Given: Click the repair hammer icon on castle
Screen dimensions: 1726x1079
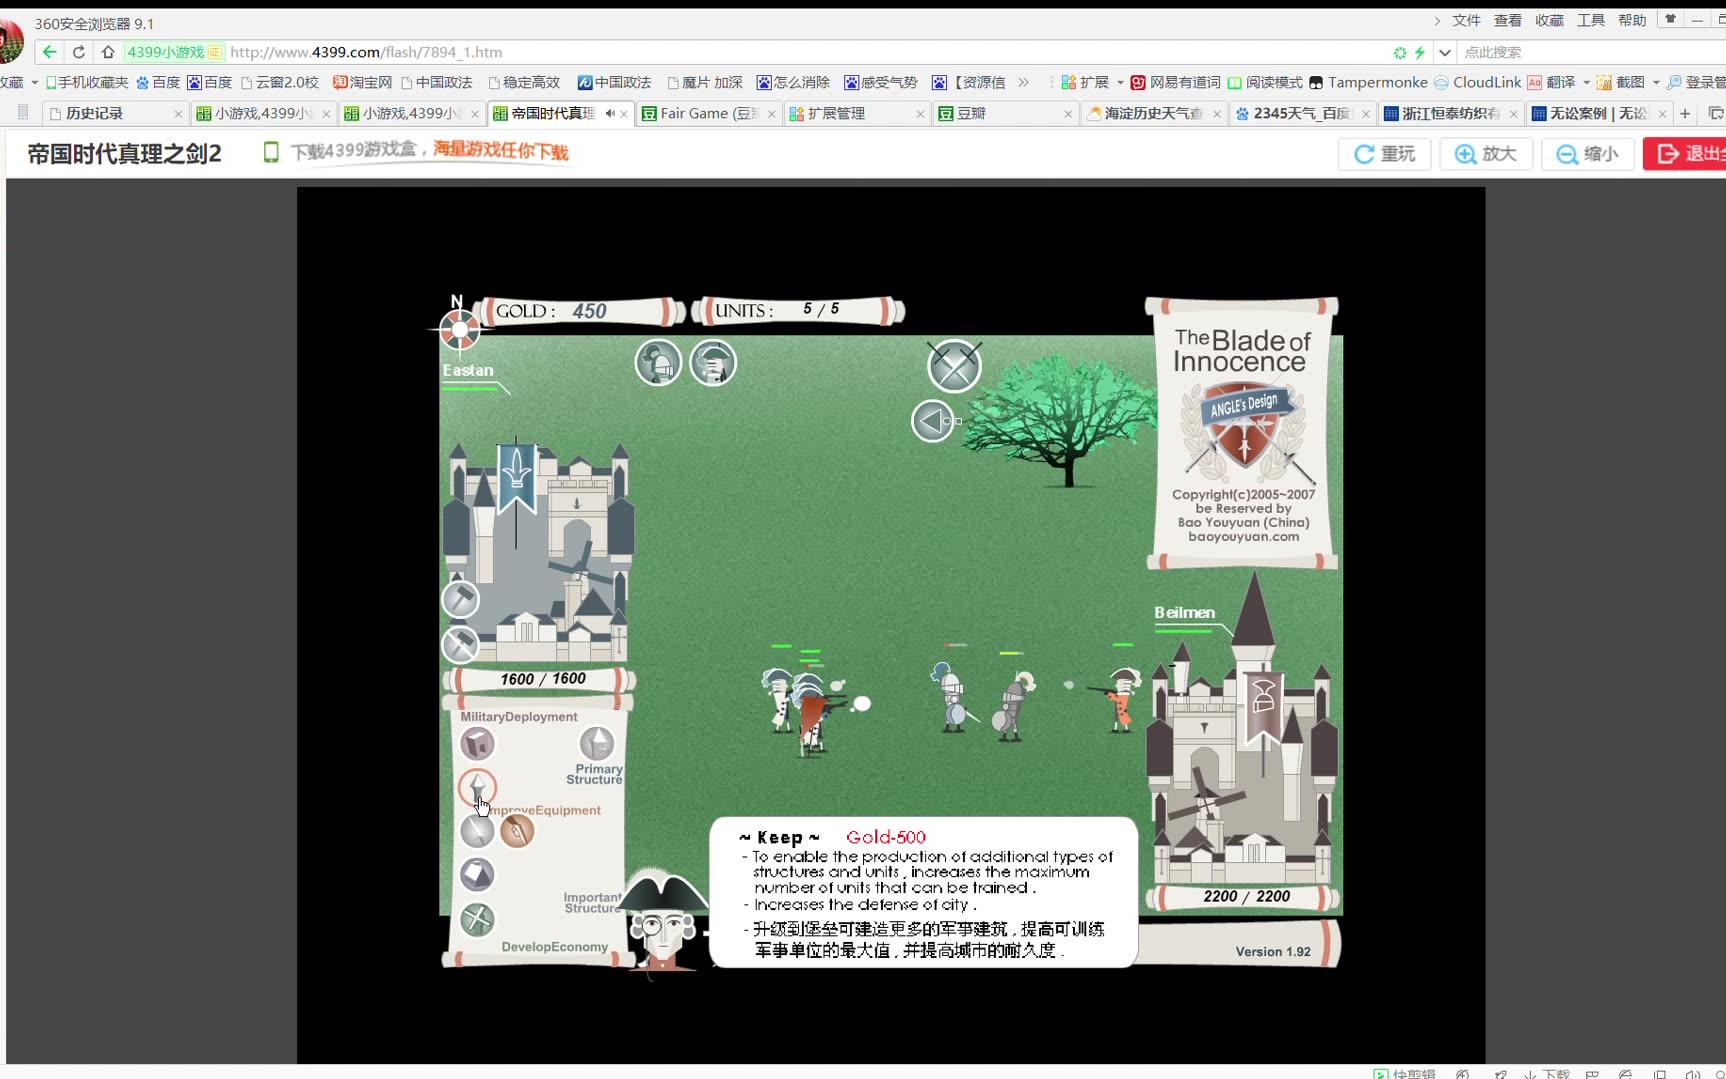Looking at the screenshot, I should [x=460, y=599].
